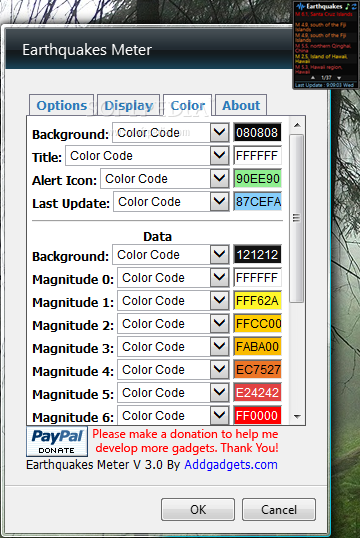Viewport: 360px width, 538px height.
Task: Open the Magnitude 3 color dropdown
Action: tap(173, 347)
